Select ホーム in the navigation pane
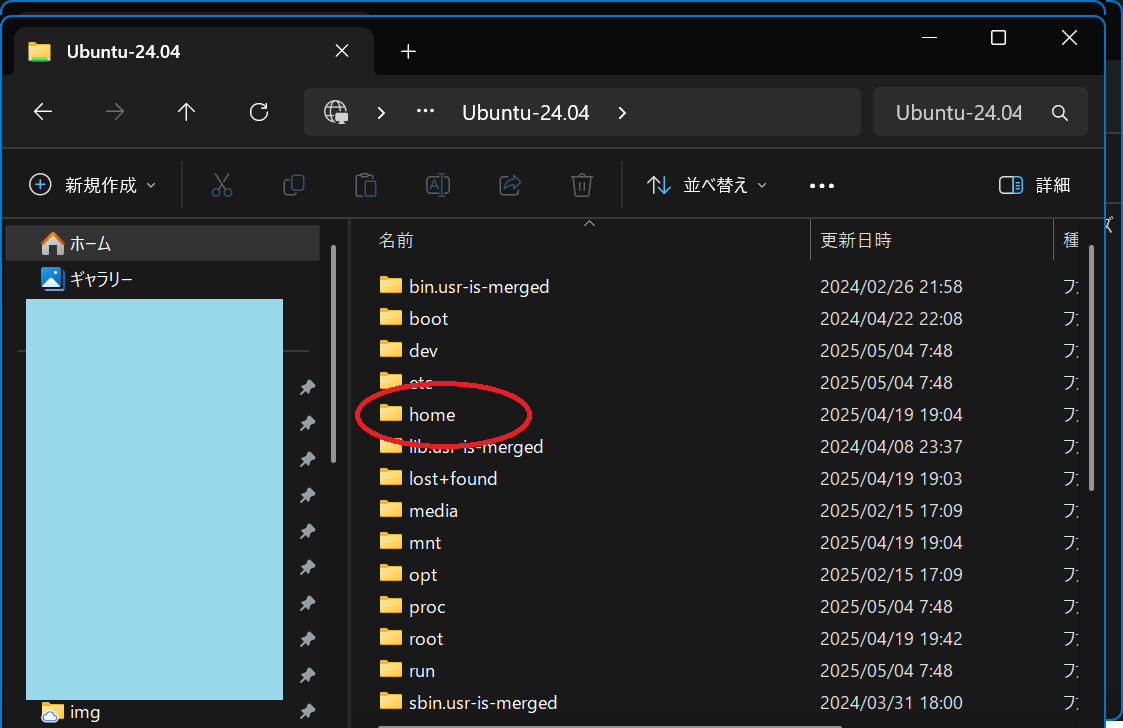 tap(163, 244)
